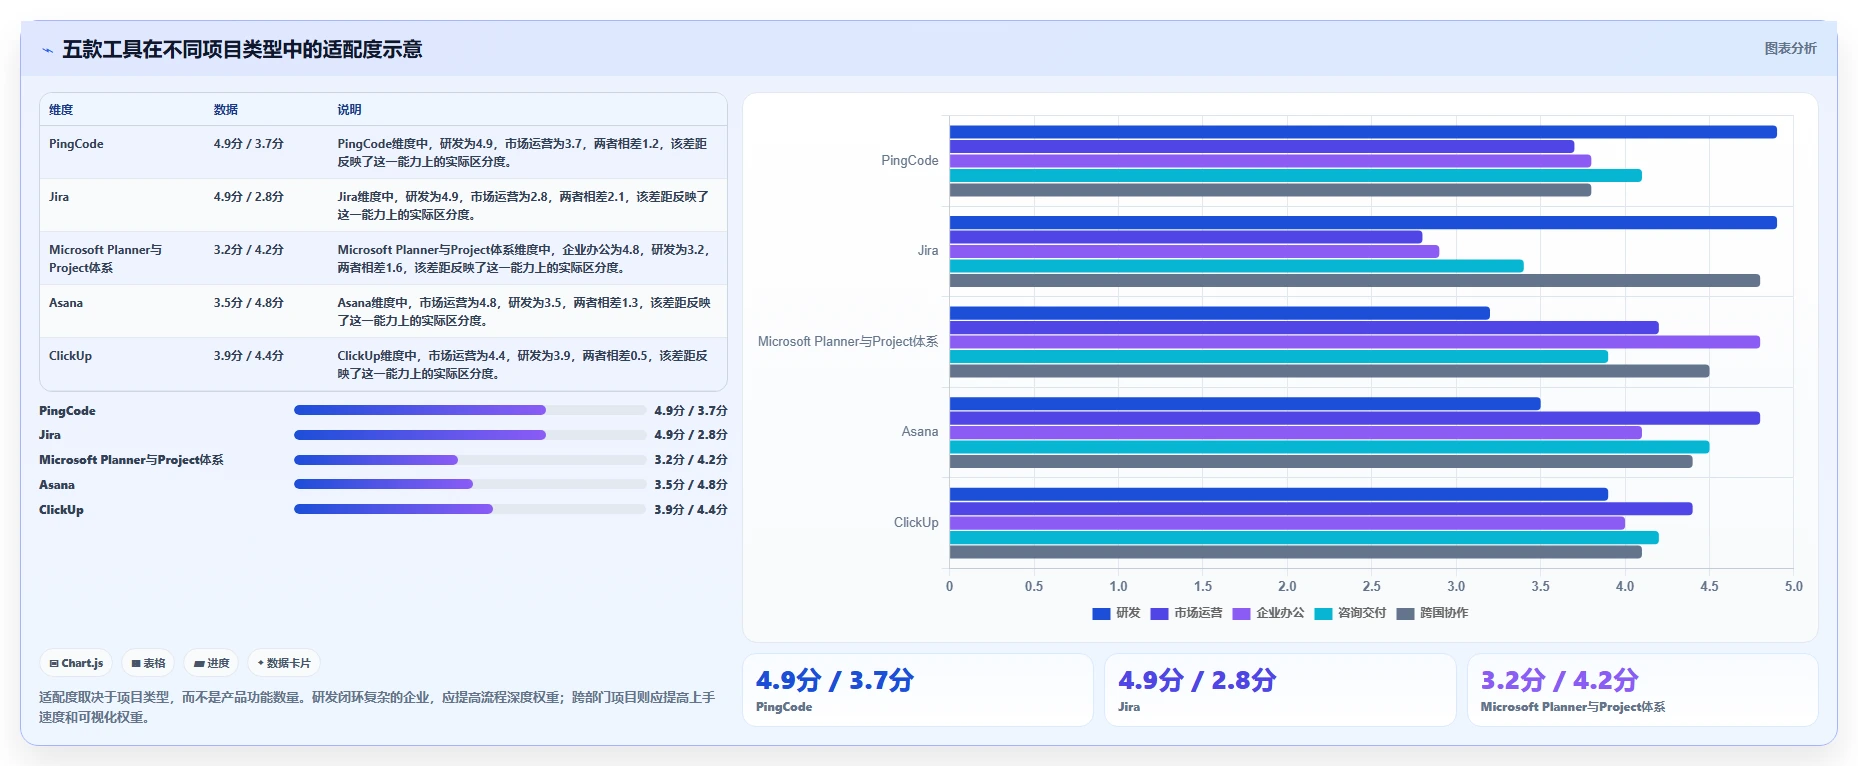Viewport: 1858px width, 766px height.
Task: Click the Jira label on the chart axis
Action: pyautogui.click(x=928, y=251)
